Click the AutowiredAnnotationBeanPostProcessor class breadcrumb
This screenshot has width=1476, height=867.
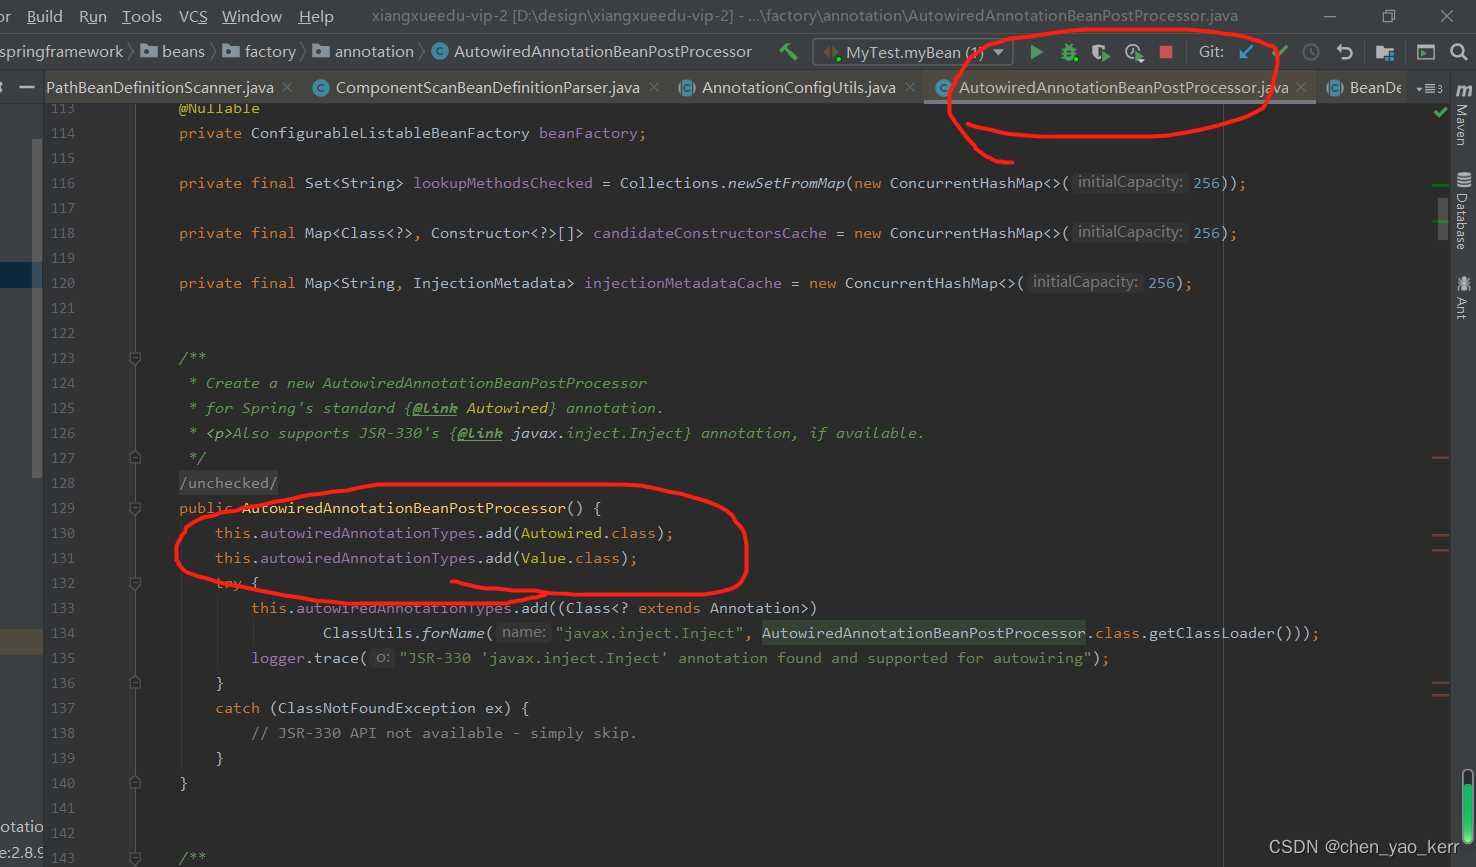592,52
